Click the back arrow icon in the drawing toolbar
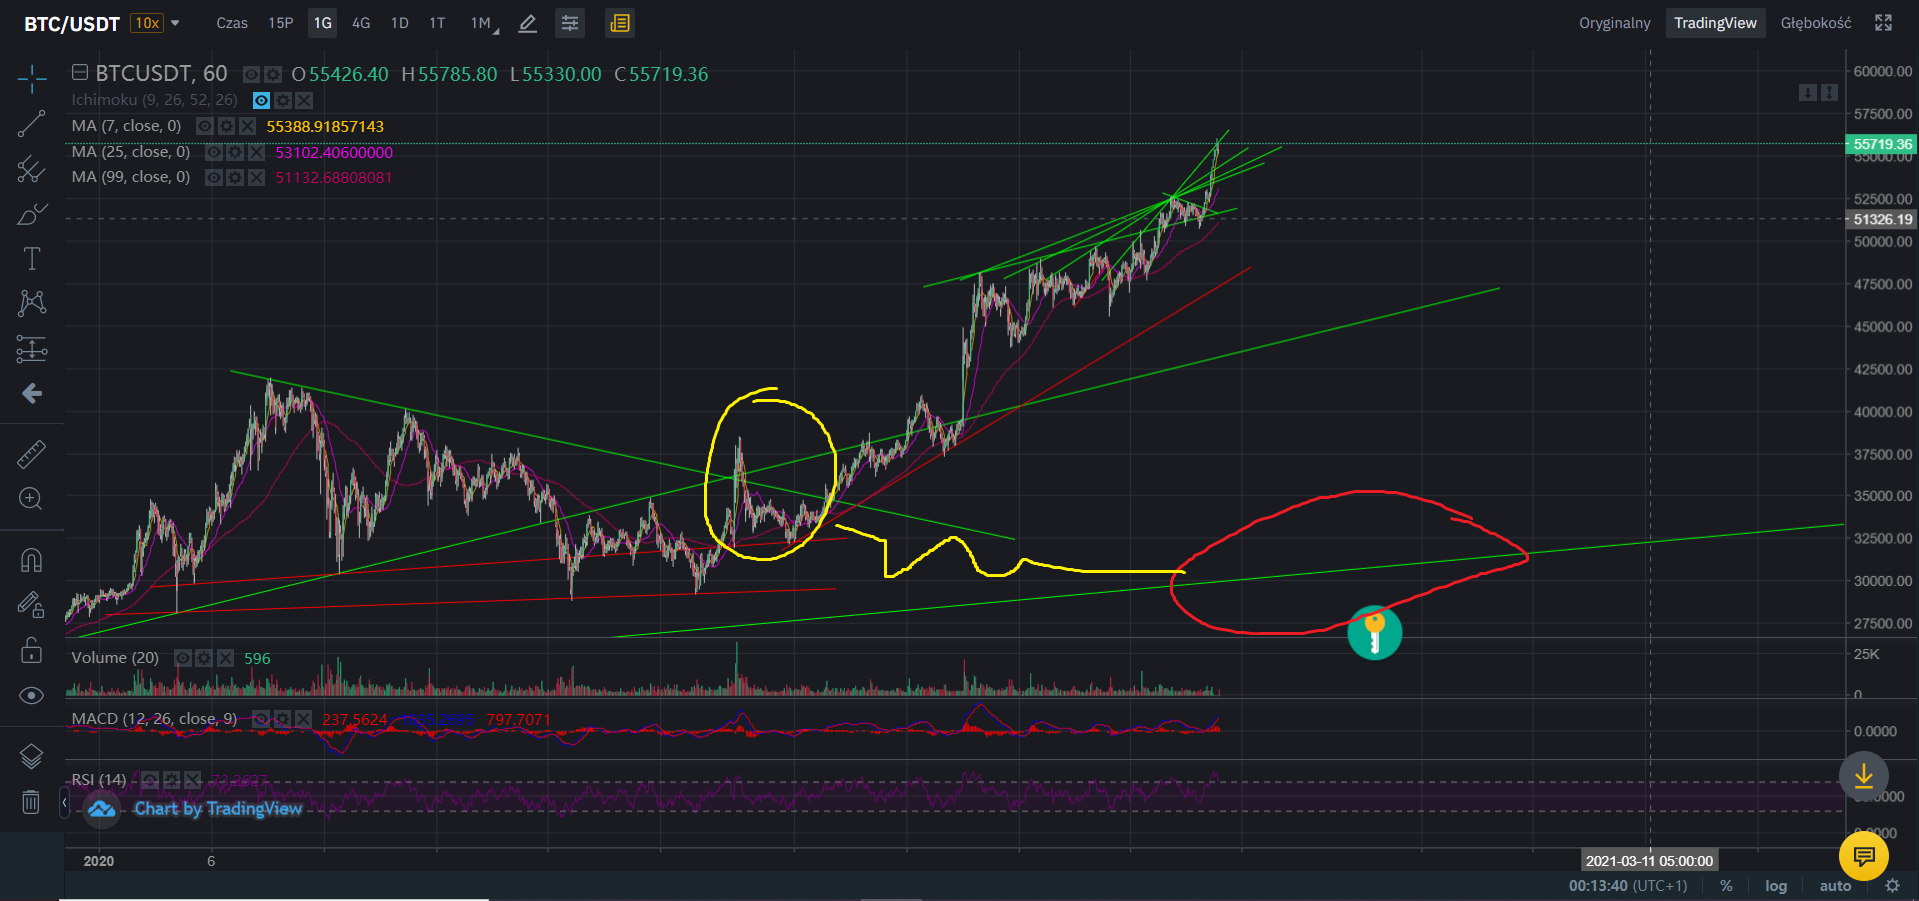The height and width of the screenshot is (901, 1919). (31, 393)
